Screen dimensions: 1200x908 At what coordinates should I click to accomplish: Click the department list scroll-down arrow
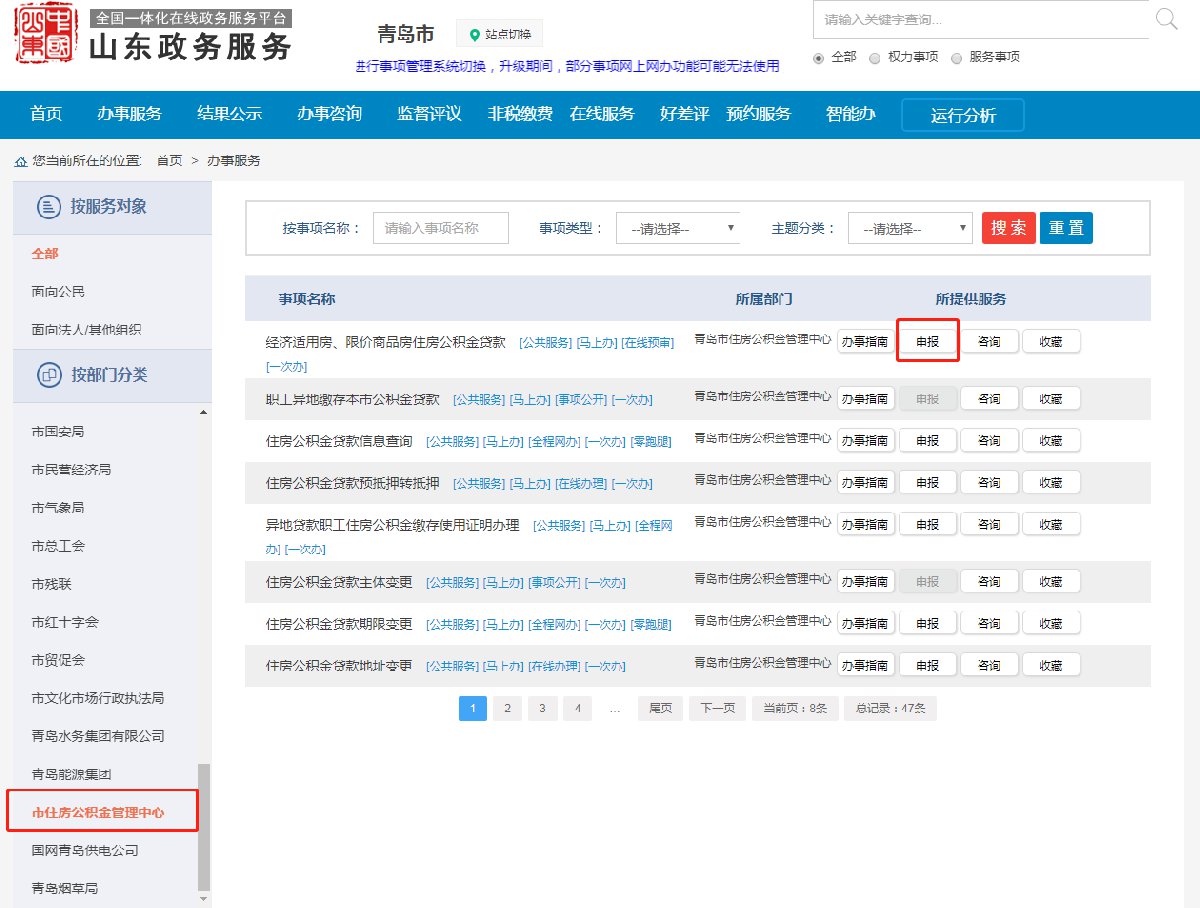205,899
